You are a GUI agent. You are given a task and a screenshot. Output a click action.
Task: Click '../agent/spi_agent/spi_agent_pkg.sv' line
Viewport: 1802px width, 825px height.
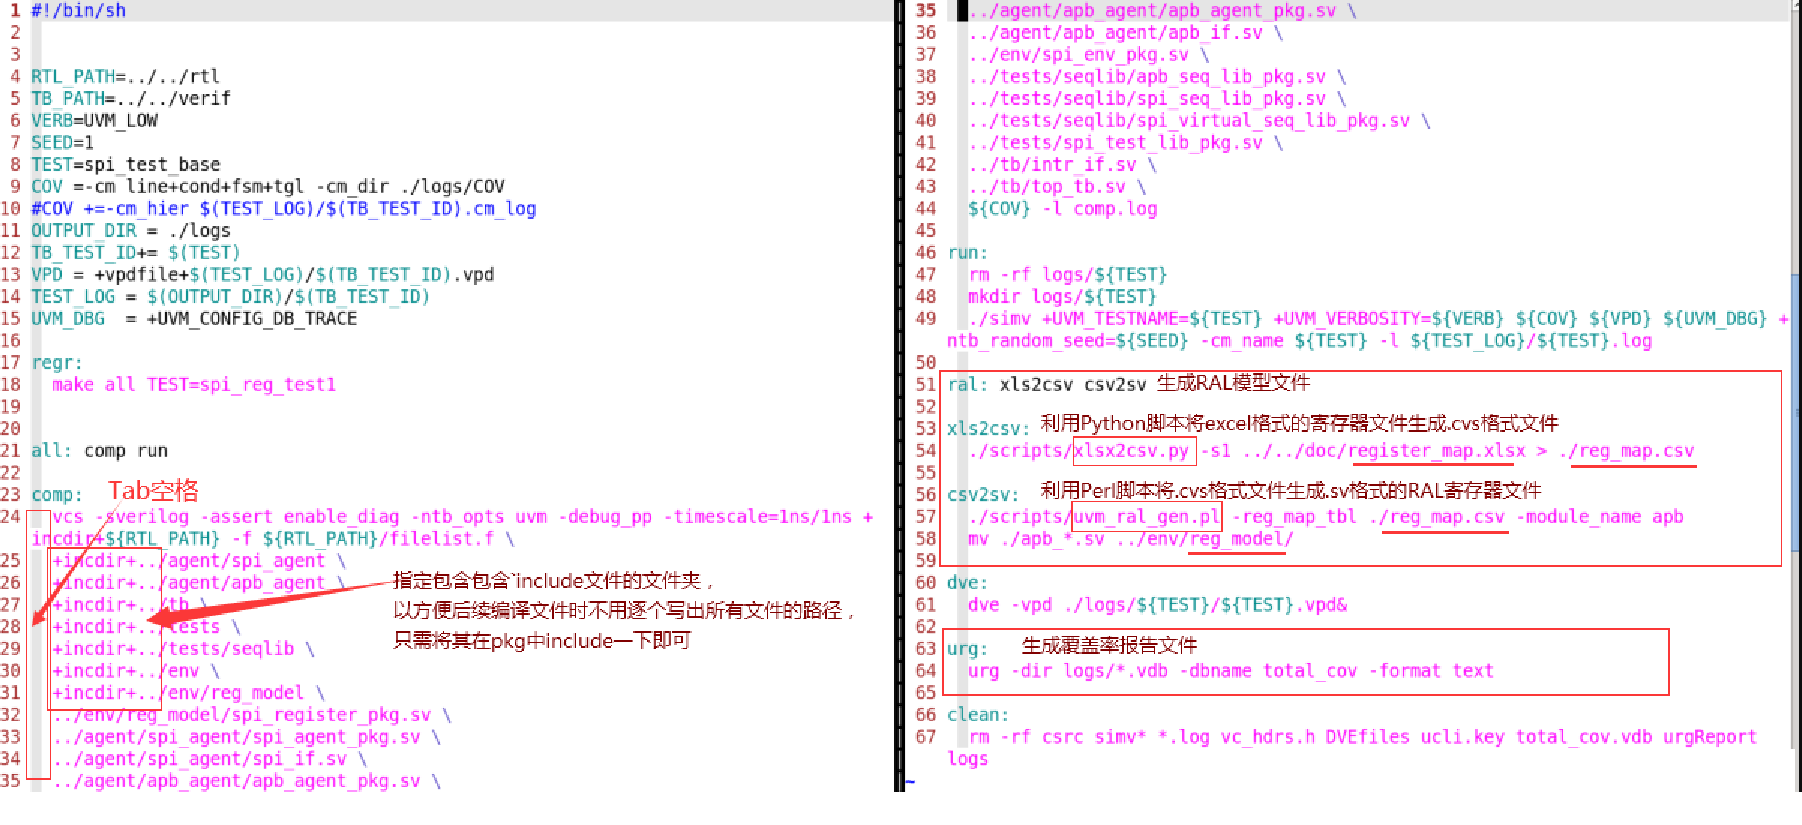(x=246, y=736)
